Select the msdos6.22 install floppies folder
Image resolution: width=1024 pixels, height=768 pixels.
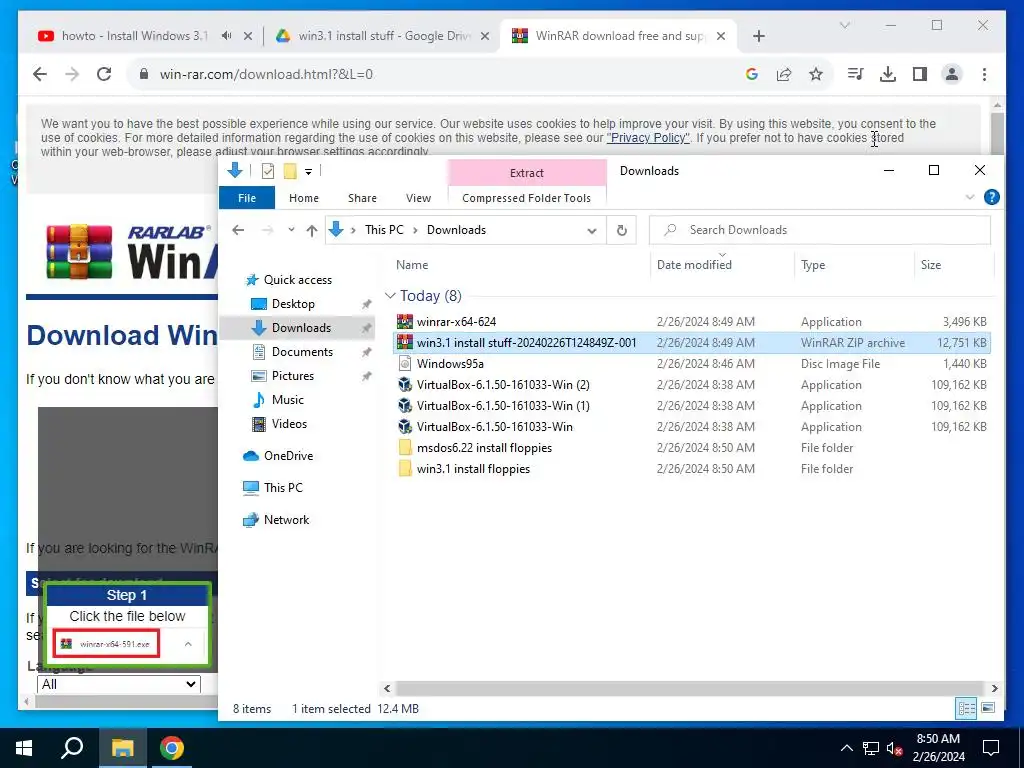tap(692, 447)
